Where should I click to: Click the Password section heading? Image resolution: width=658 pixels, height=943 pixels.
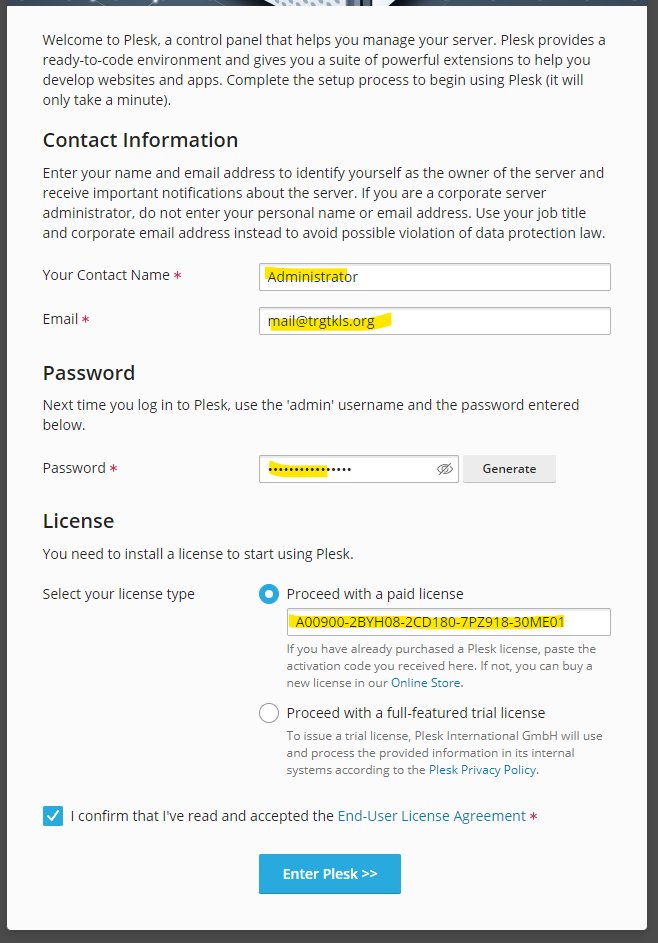tap(88, 373)
